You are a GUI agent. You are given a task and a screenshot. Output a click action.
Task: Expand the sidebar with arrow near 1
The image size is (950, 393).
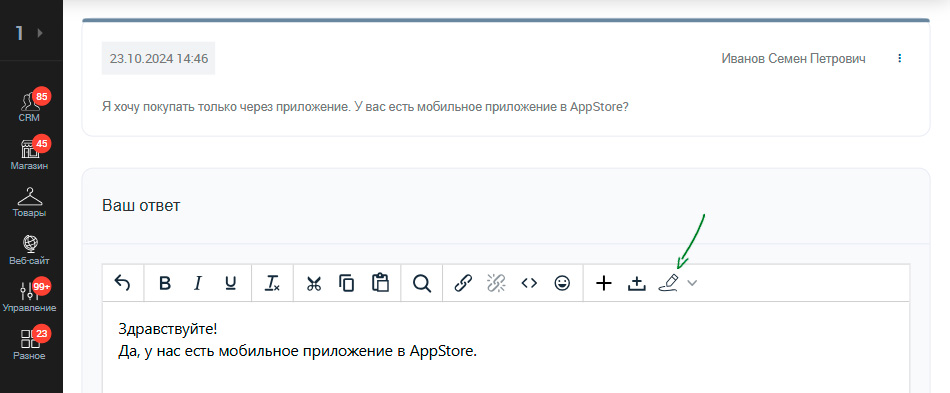pos(41,33)
